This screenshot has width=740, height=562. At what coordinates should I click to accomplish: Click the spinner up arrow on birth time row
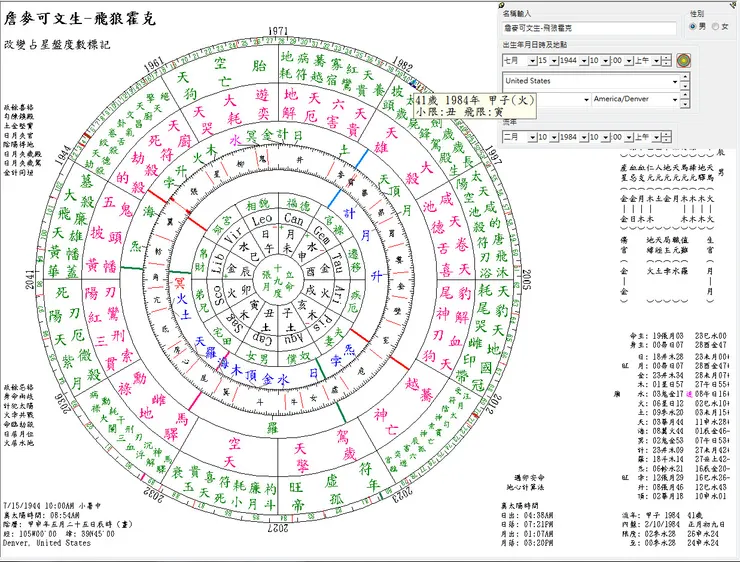[x=666, y=58]
